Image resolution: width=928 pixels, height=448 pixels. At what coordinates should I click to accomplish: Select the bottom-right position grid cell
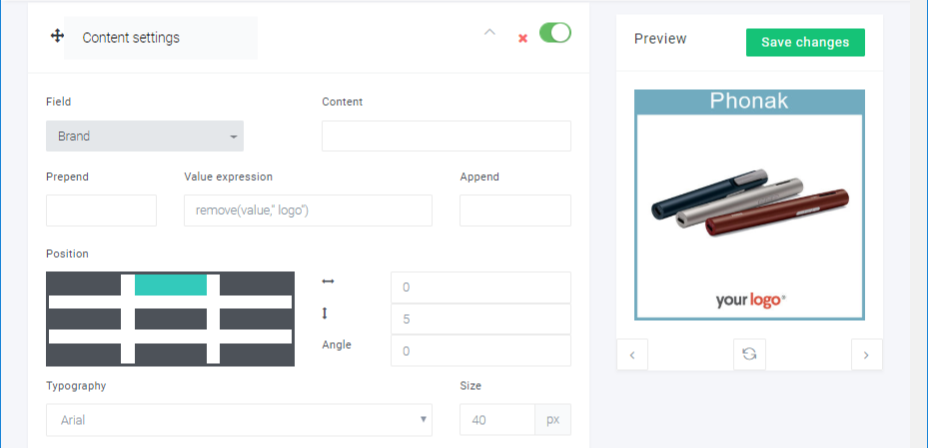(257, 354)
